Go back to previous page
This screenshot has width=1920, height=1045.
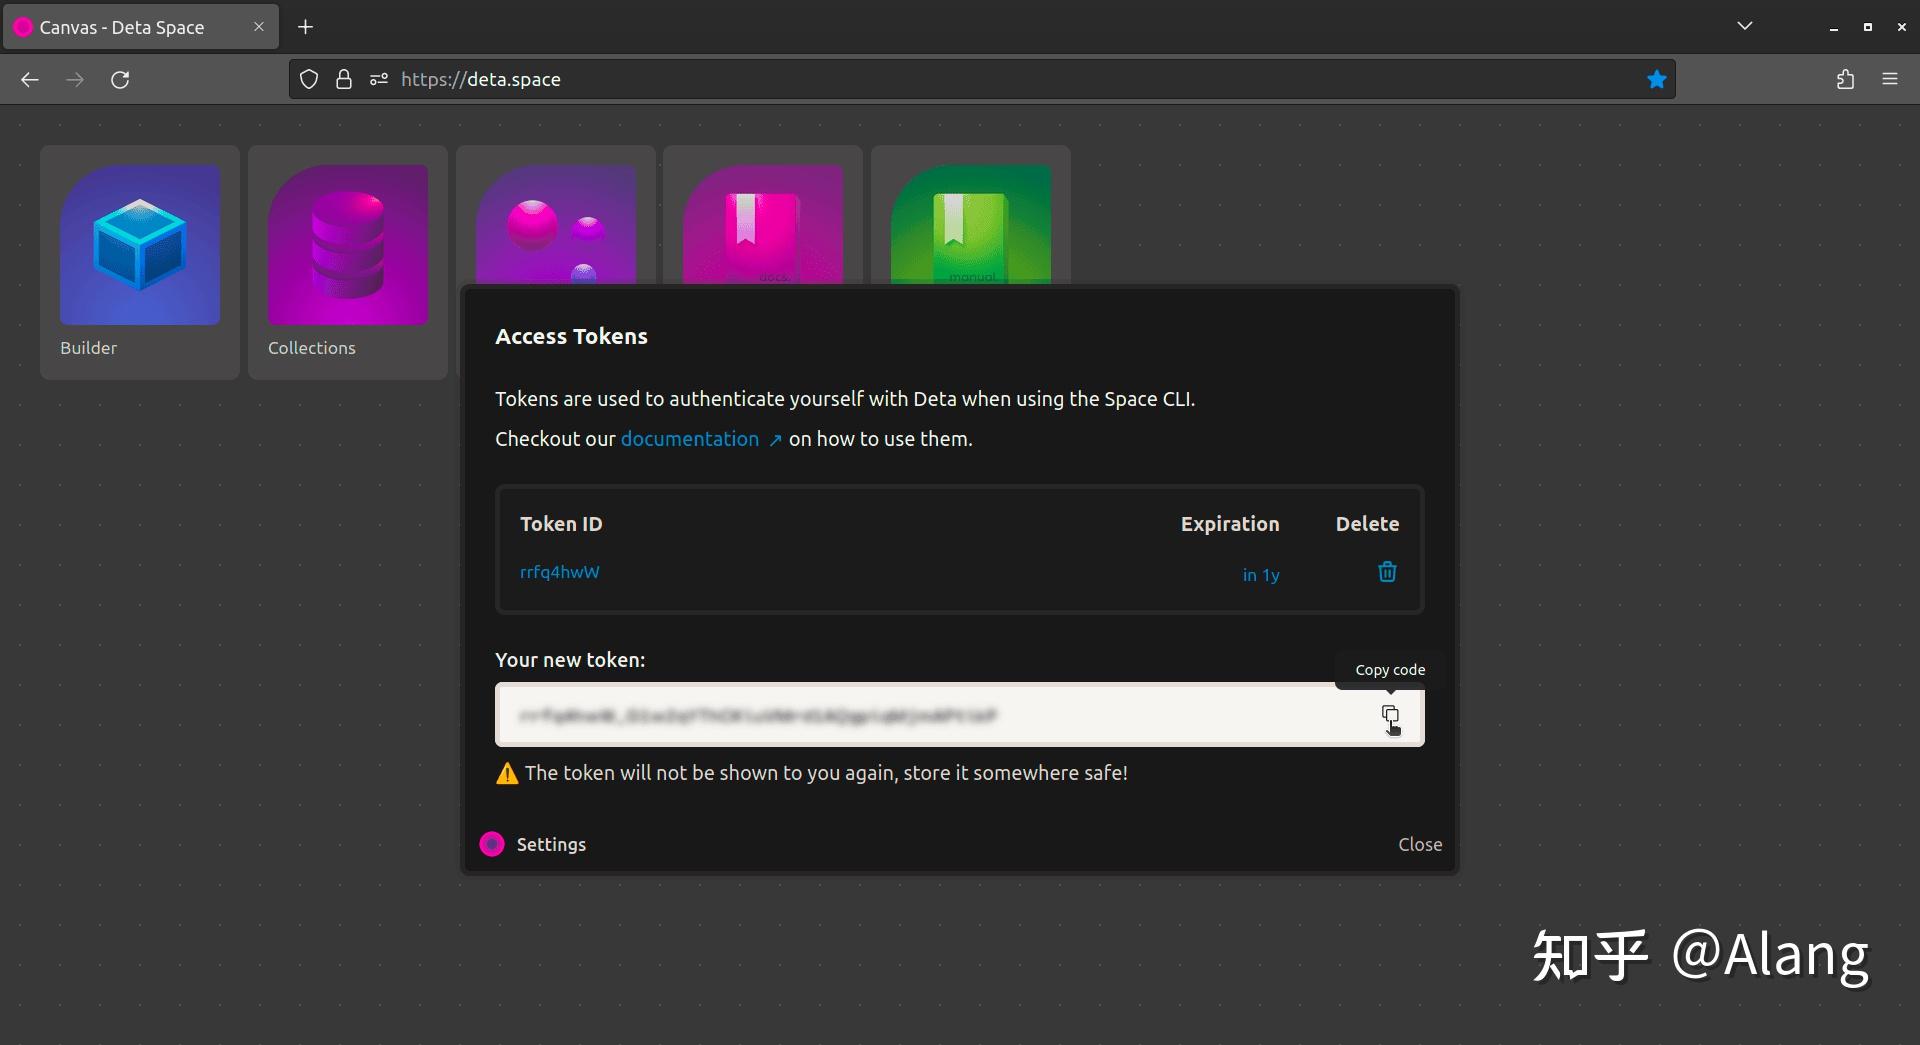click(30, 80)
